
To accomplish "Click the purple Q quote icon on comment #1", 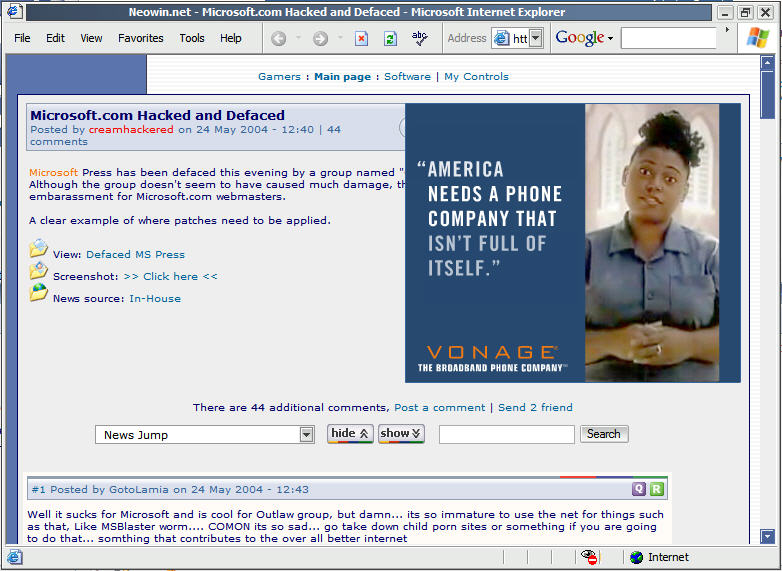I will pyautogui.click(x=639, y=489).
